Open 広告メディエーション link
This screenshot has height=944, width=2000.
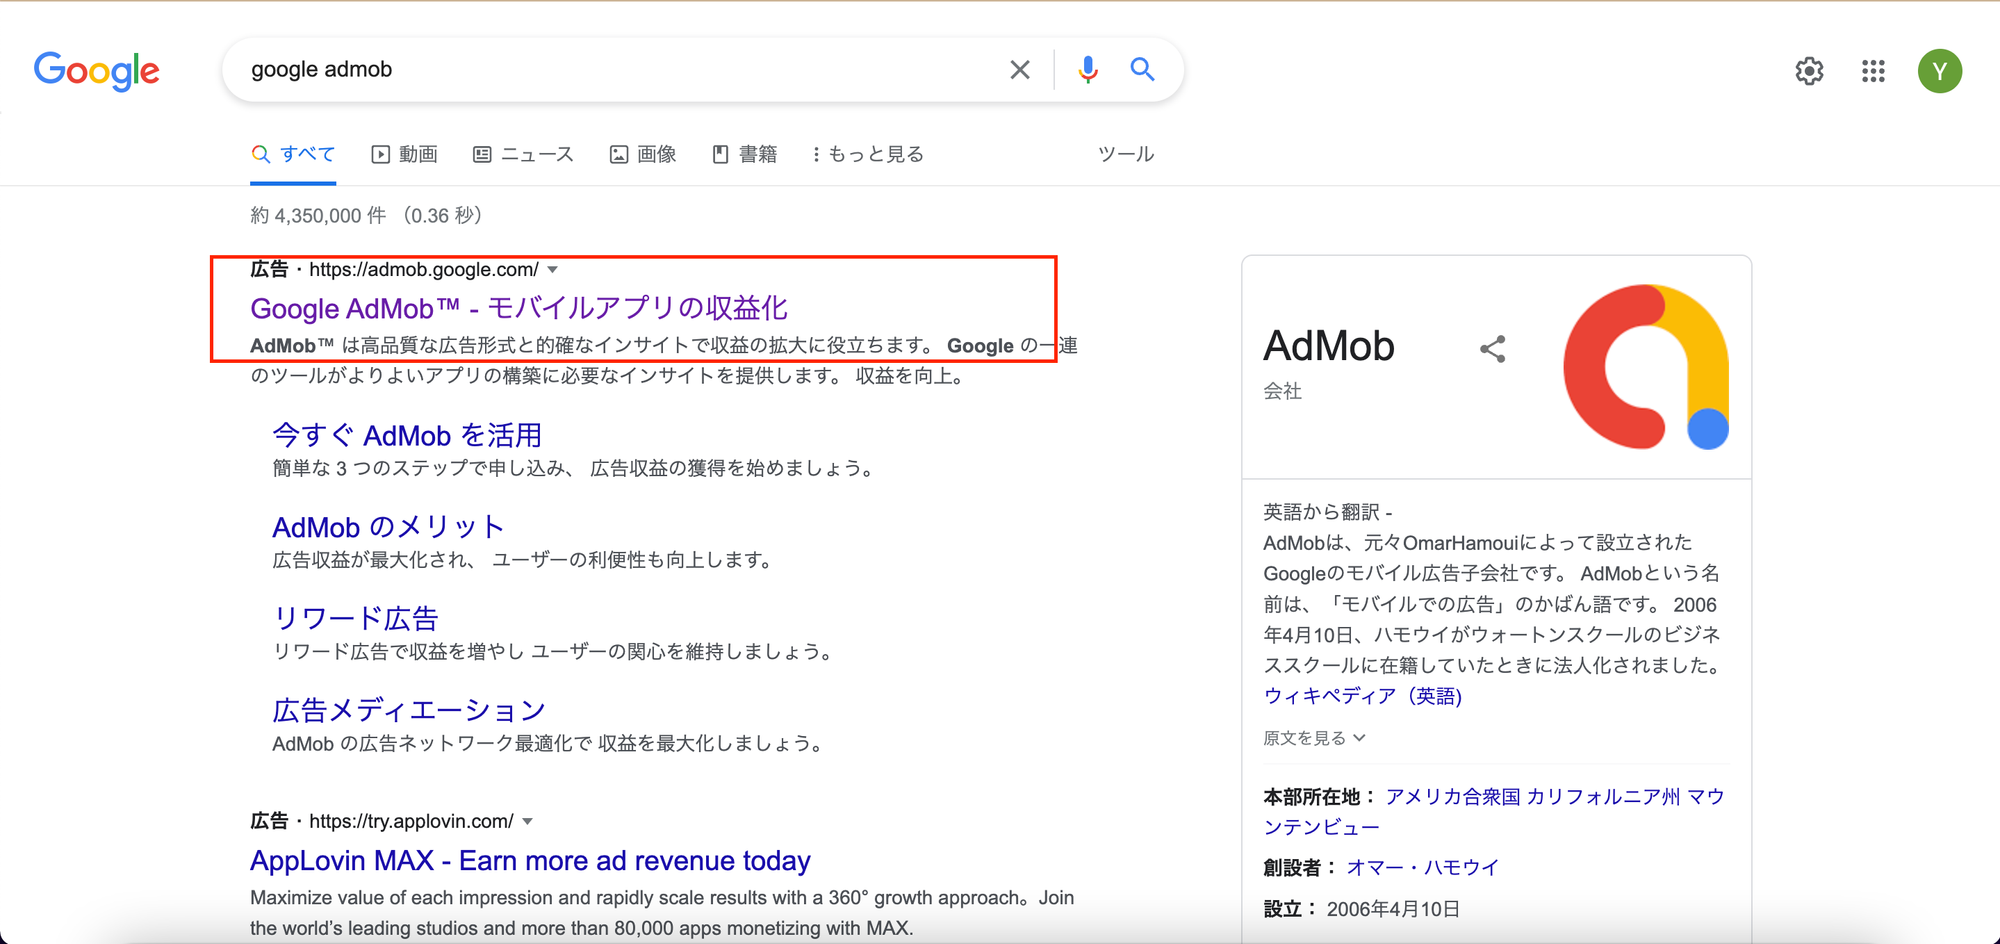click(409, 710)
